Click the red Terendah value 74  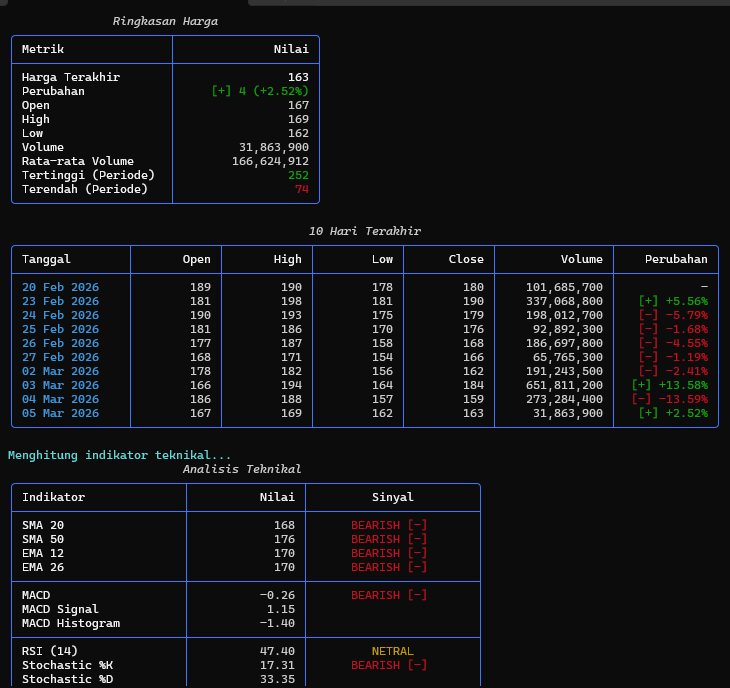click(301, 189)
